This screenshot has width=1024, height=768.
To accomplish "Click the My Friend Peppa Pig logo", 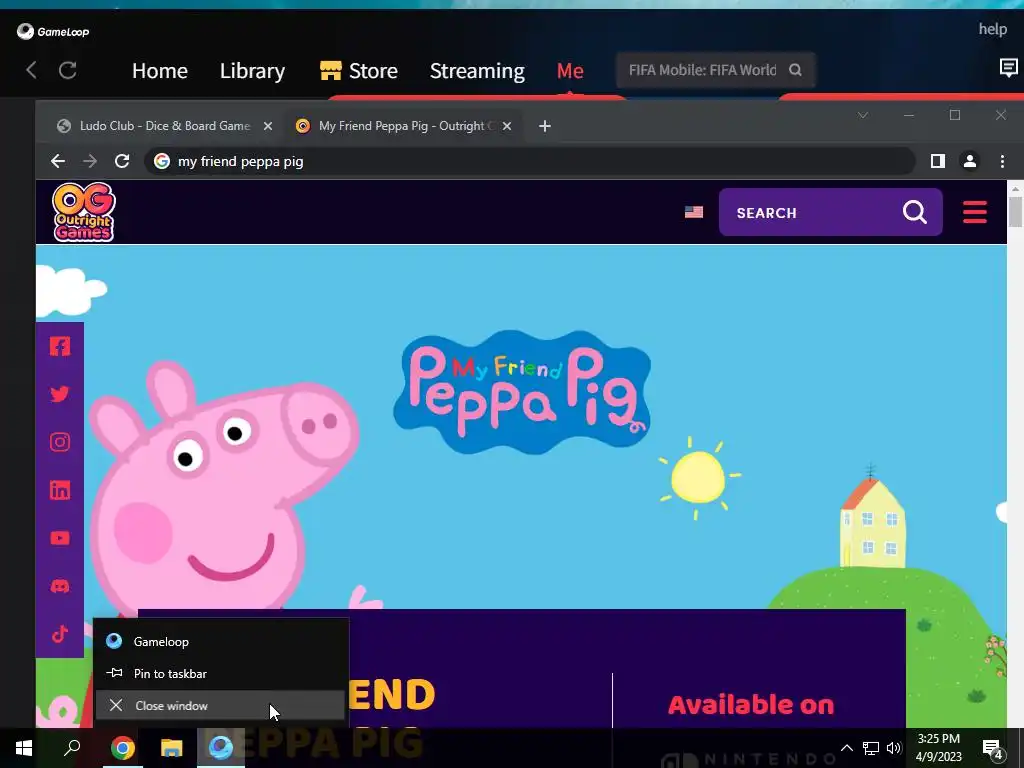I will tap(522, 392).
